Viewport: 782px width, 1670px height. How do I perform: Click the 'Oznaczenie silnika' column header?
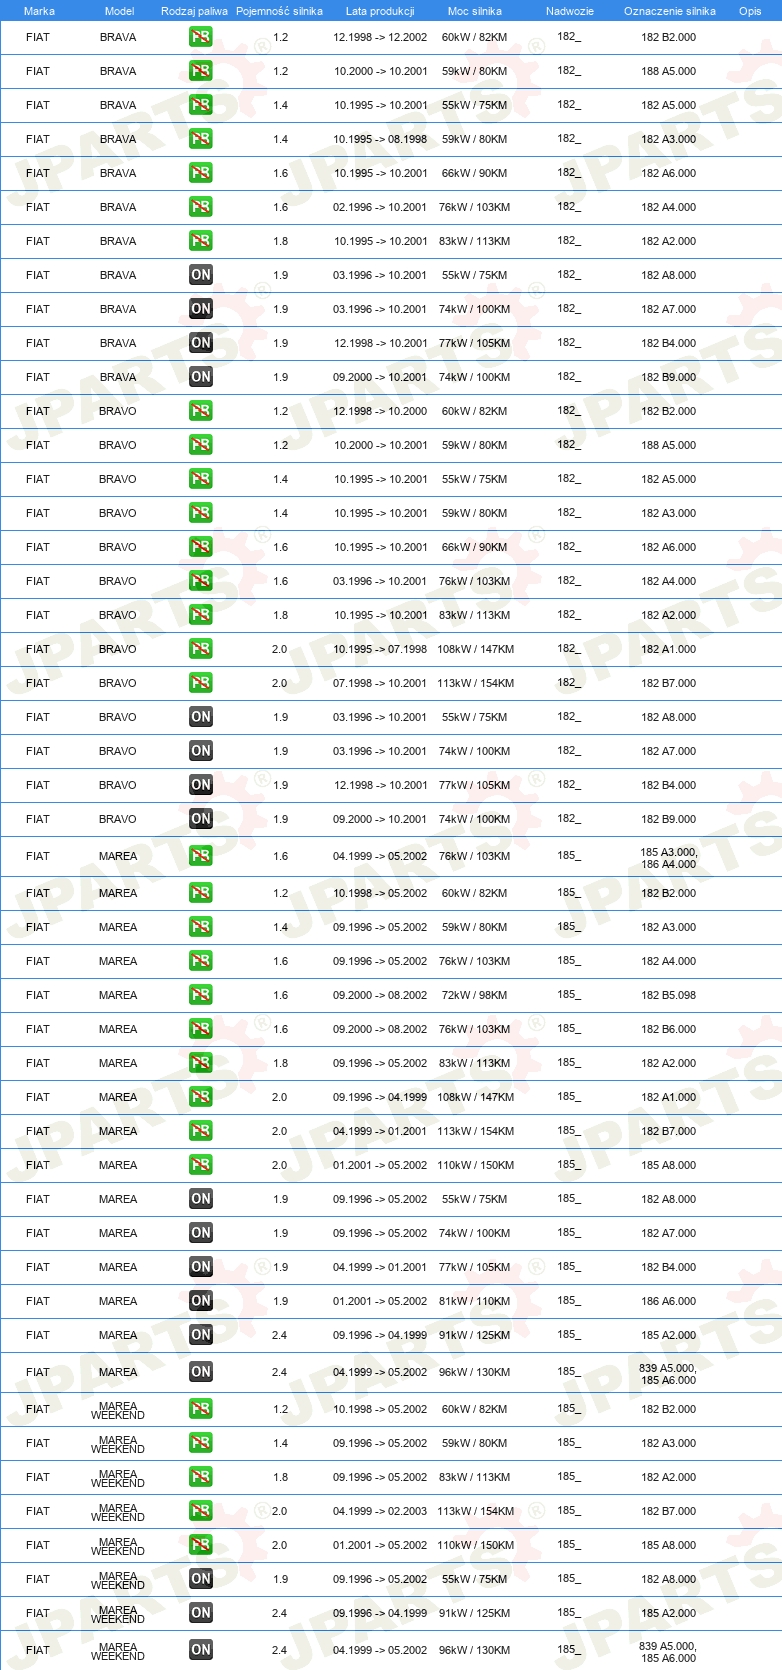(x=670, y=11)
